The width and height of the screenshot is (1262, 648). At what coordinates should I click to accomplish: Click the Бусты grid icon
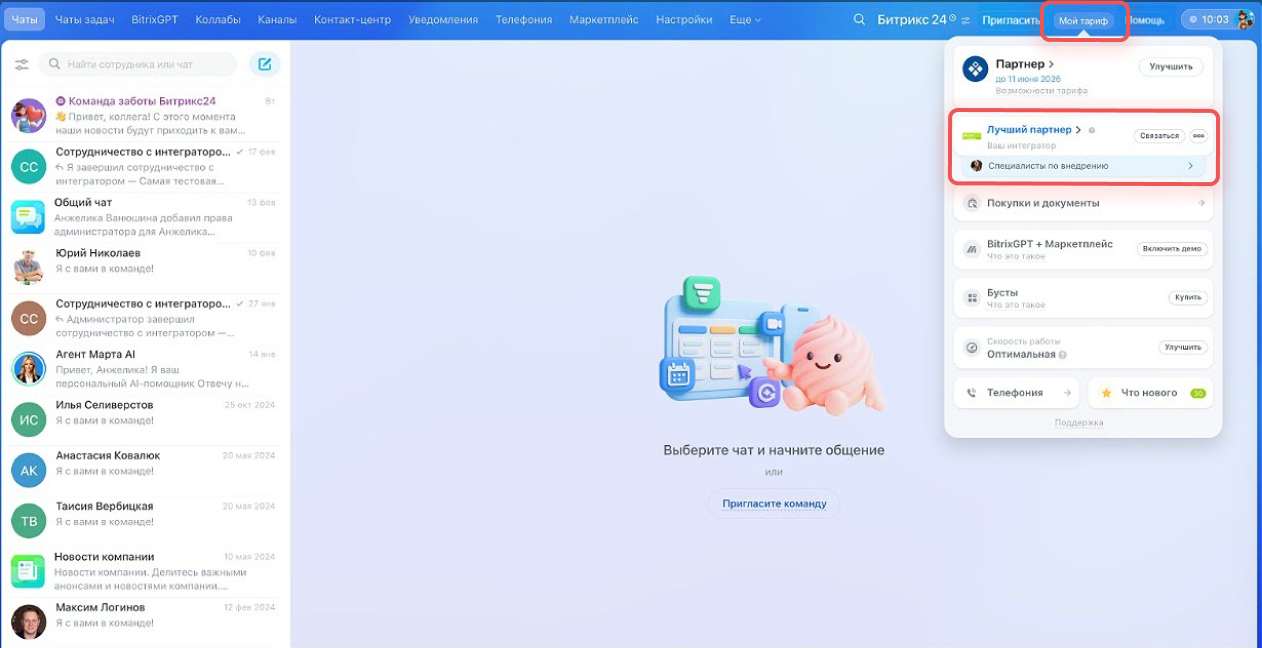(x=971, y=298)
